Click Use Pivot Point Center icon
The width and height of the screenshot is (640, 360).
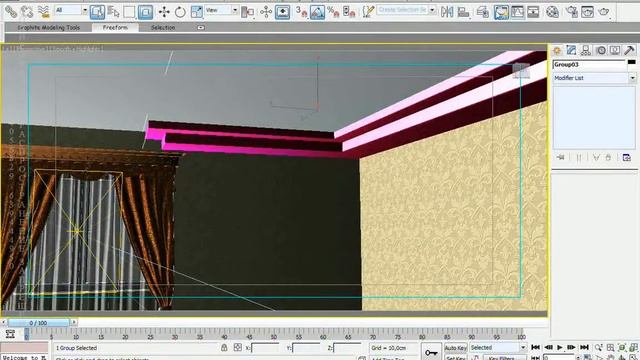point(247,12)
